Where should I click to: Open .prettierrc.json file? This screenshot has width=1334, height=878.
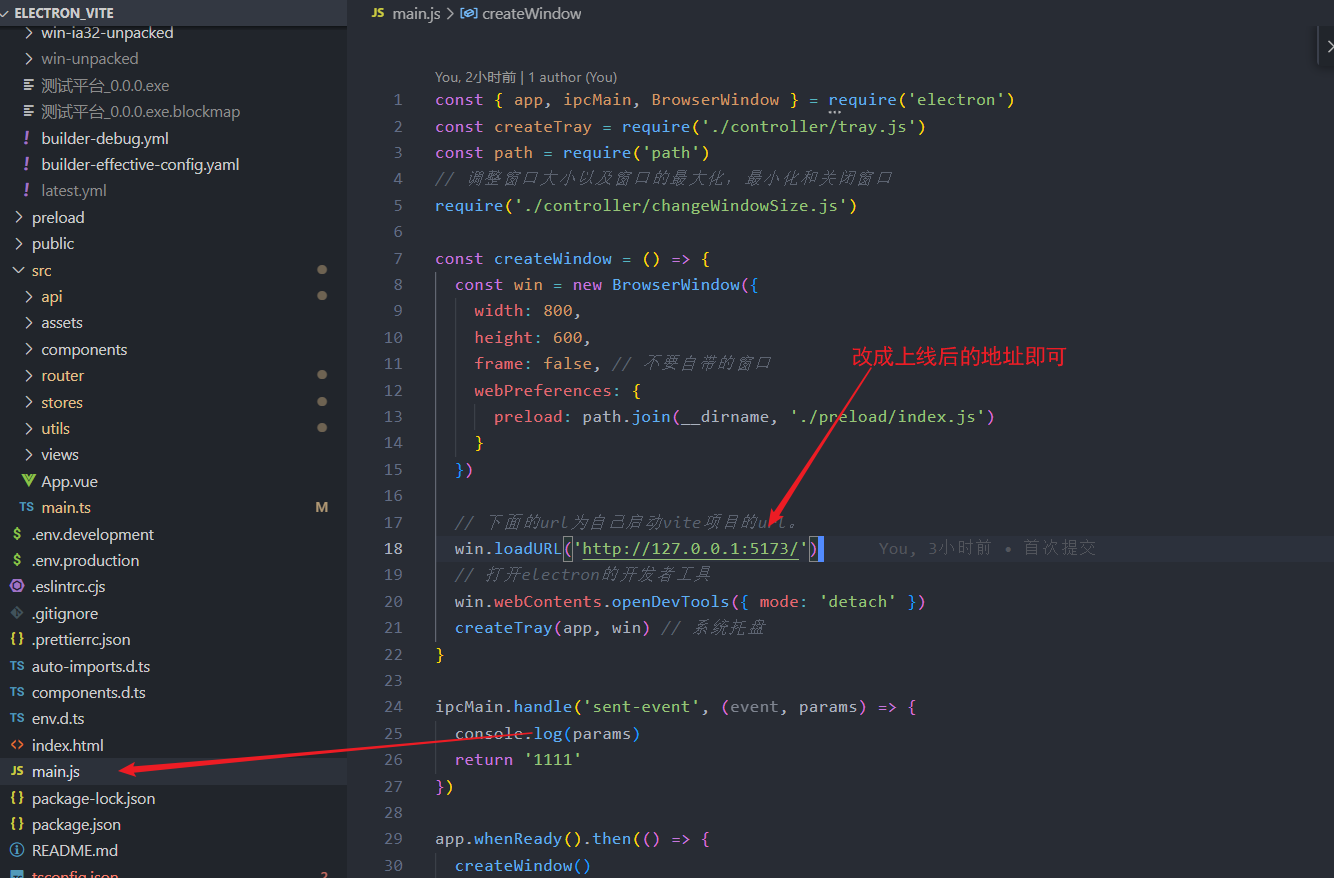point(81,640)
